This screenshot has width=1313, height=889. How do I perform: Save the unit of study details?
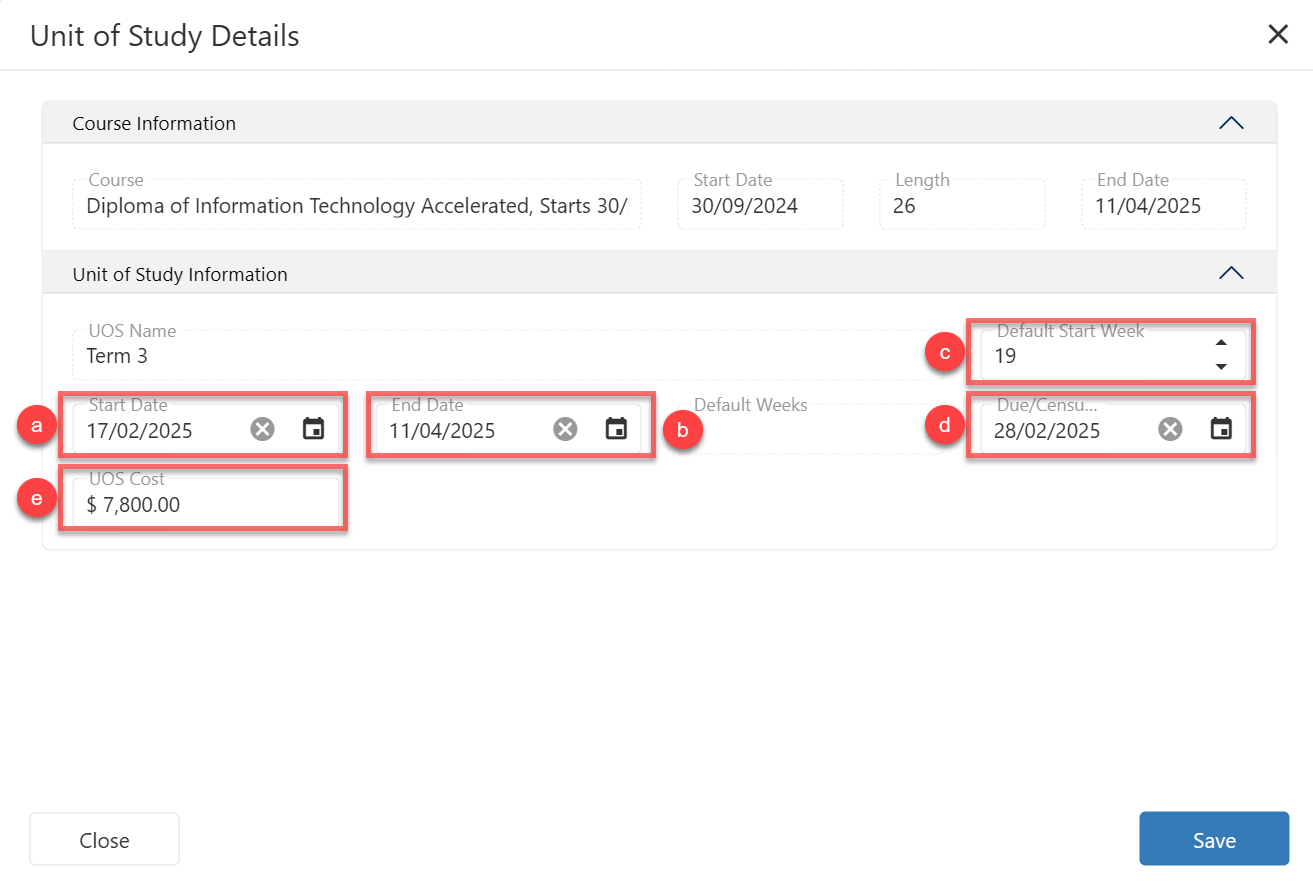(x=1214, y=838)
